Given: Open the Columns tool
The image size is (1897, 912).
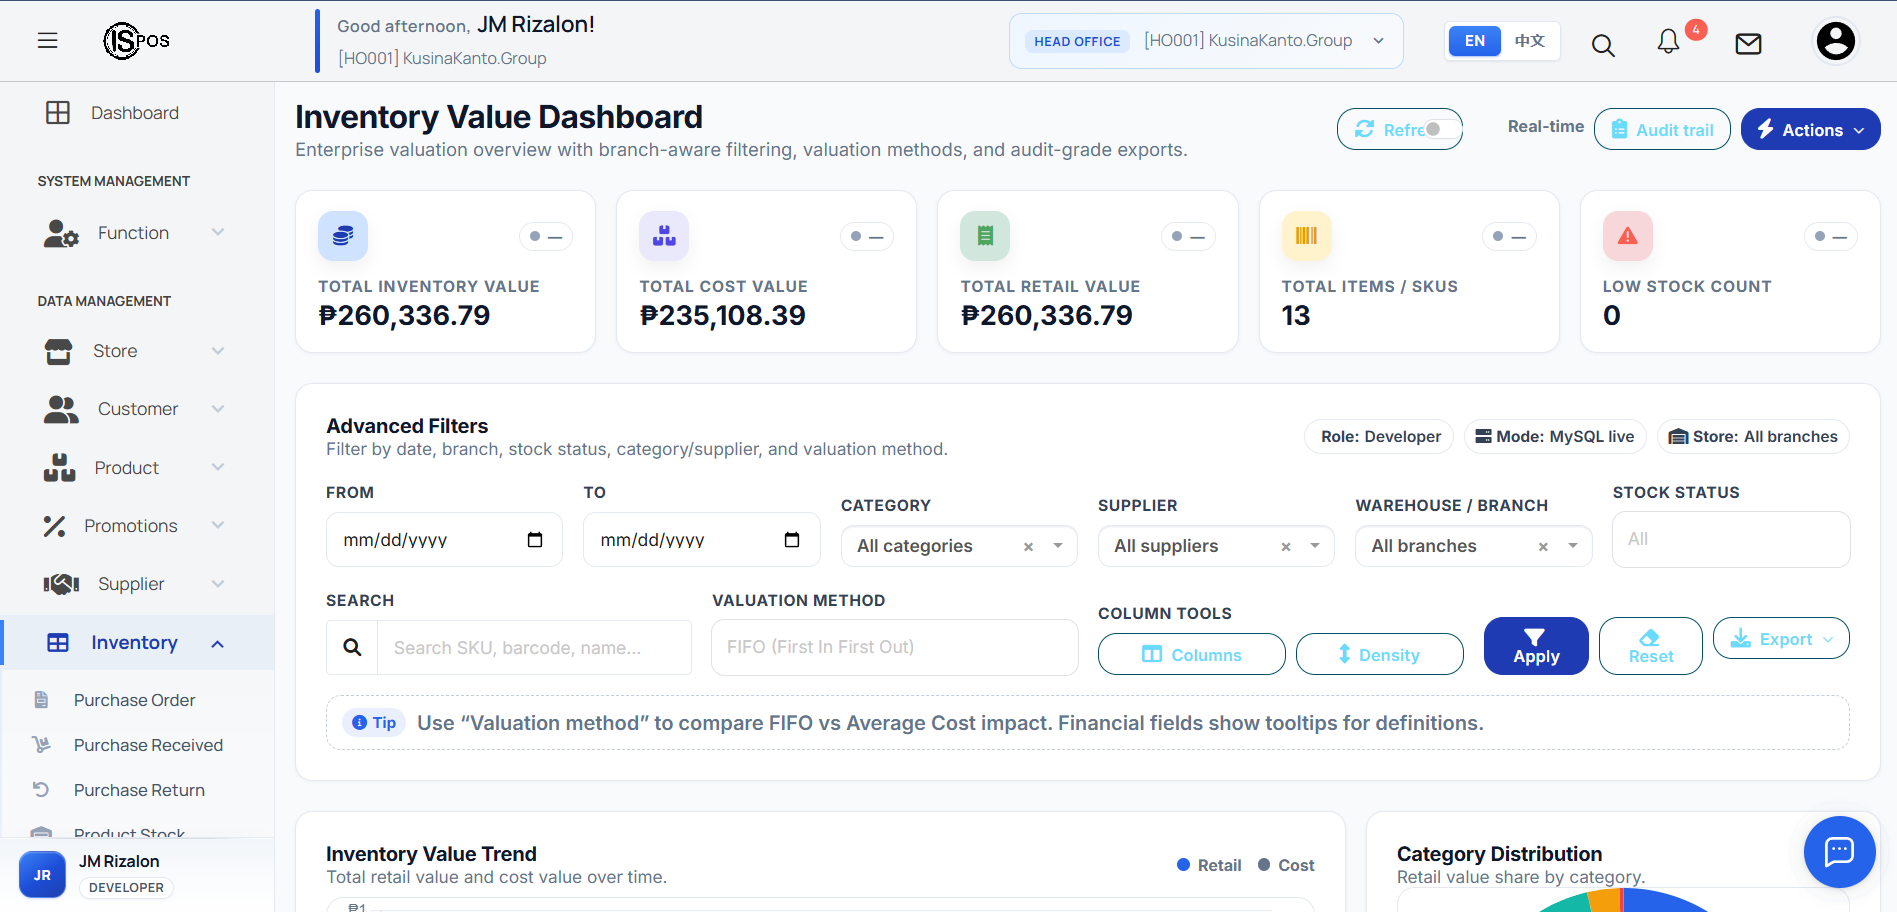Looking at the screenshot, I should pos(1192,654).
